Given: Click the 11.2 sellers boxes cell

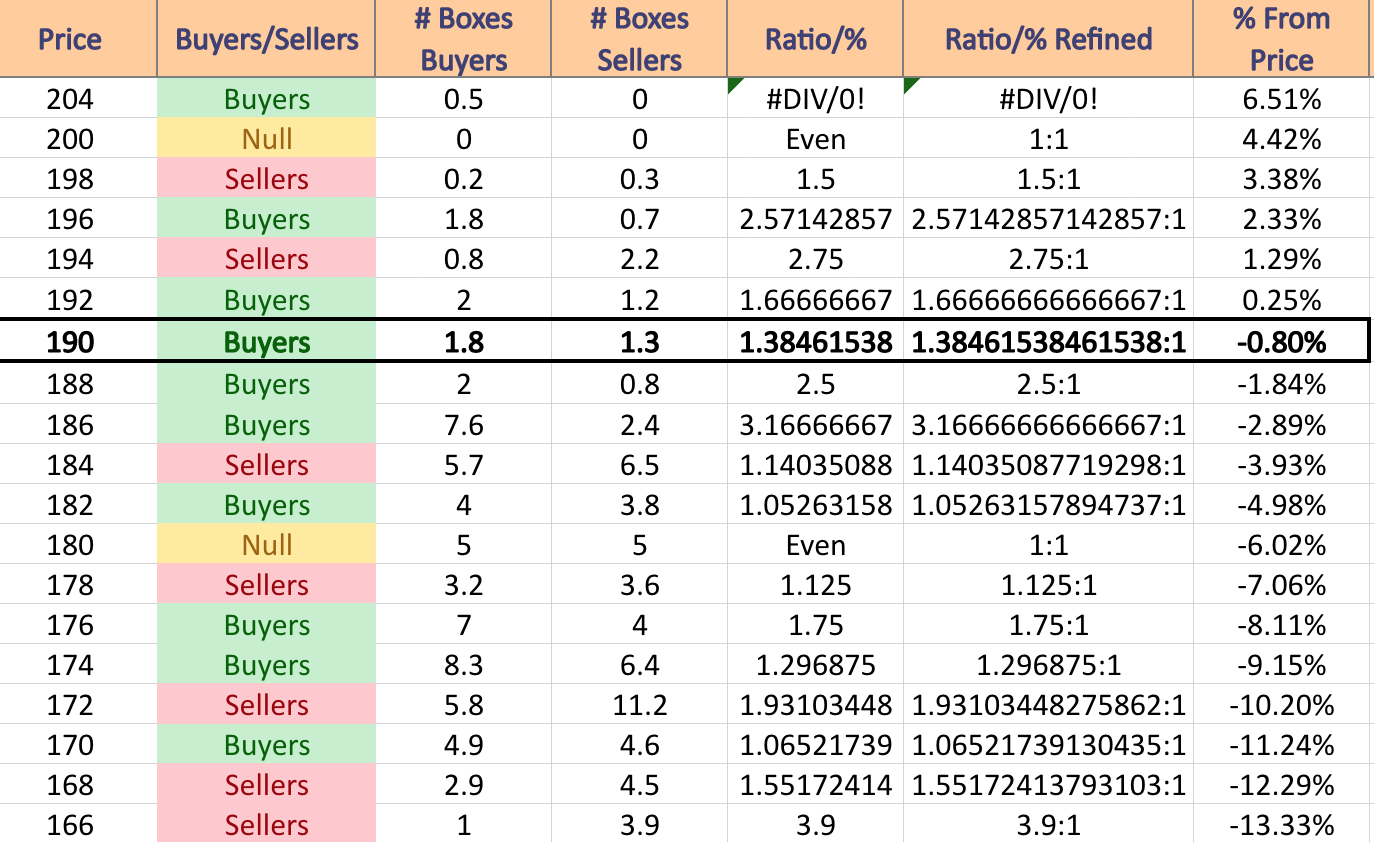Looking at the screenshot, I should point(639,705).
